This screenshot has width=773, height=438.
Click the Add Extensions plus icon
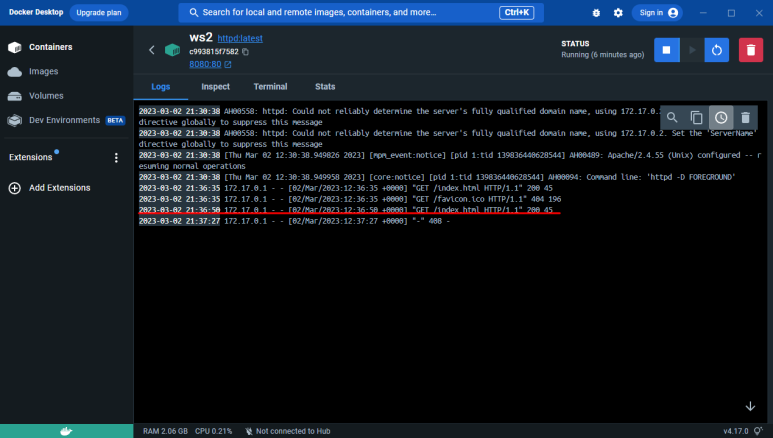point(15,188)
